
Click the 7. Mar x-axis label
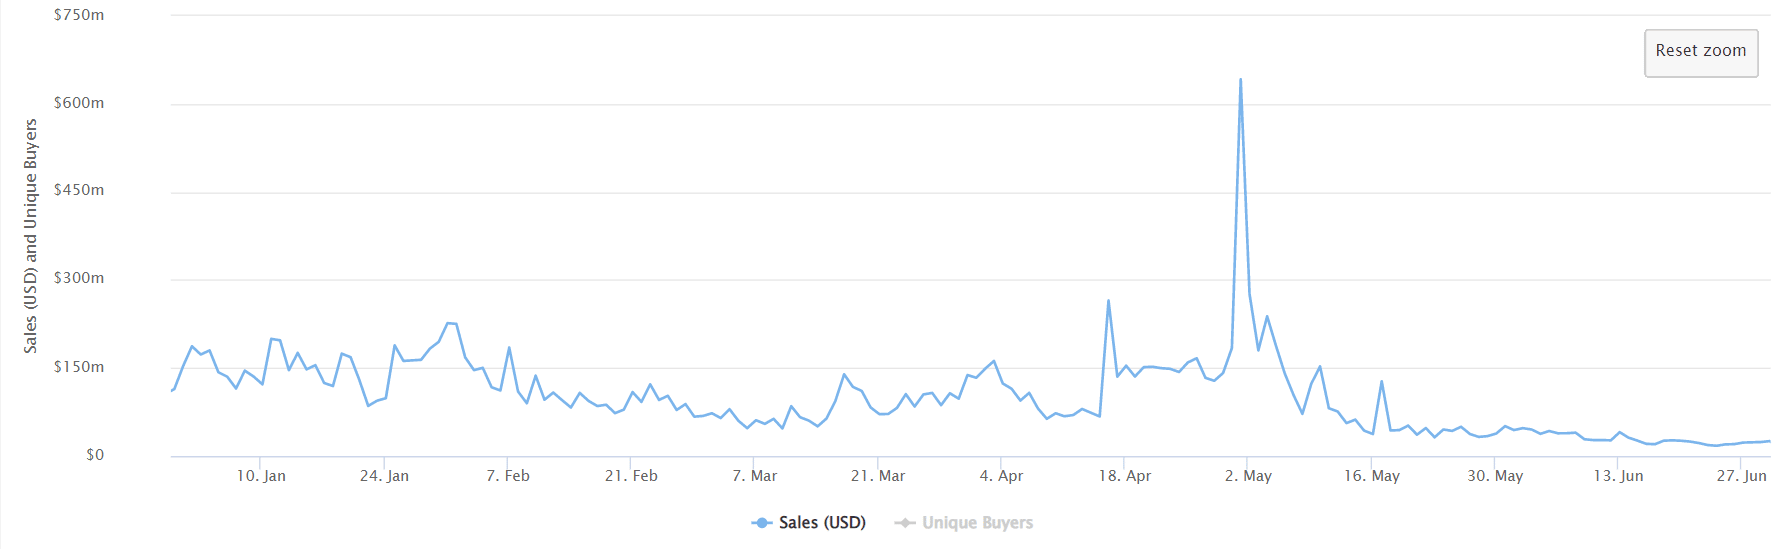[x=755, y=476]
